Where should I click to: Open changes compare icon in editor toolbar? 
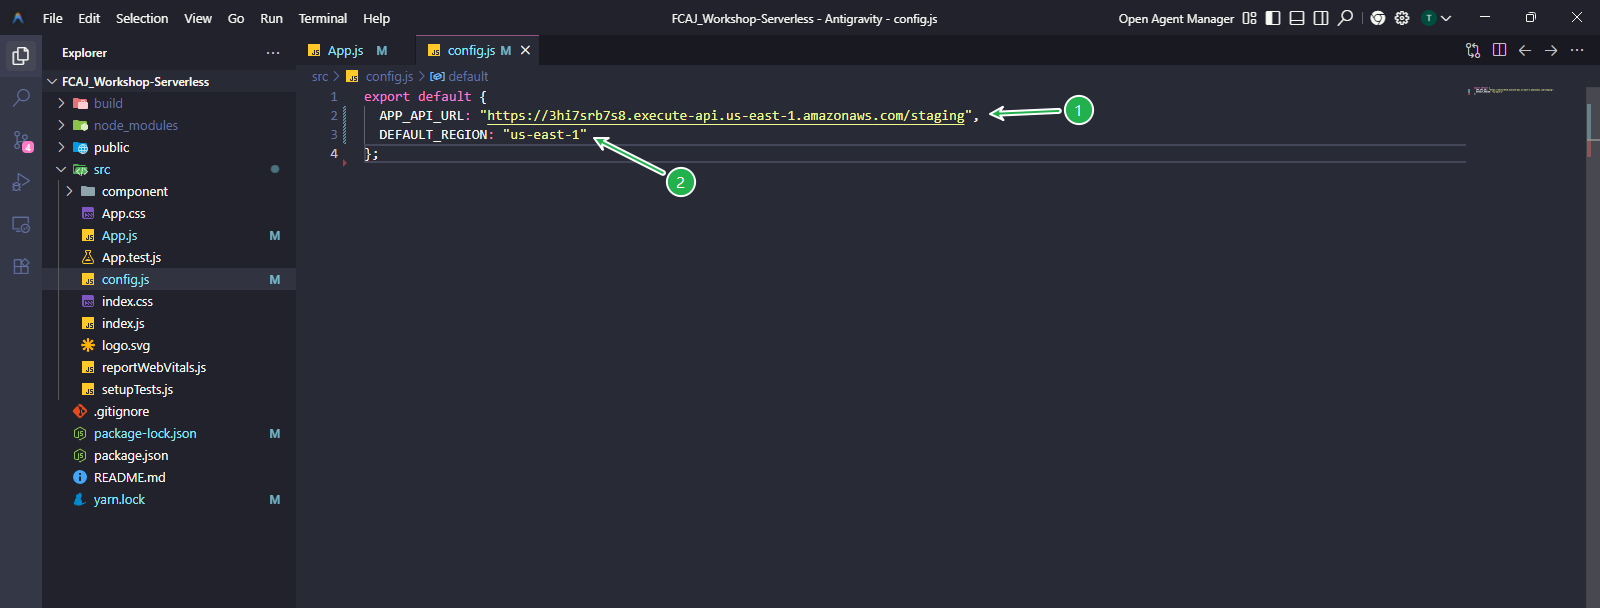point(1473,50)
